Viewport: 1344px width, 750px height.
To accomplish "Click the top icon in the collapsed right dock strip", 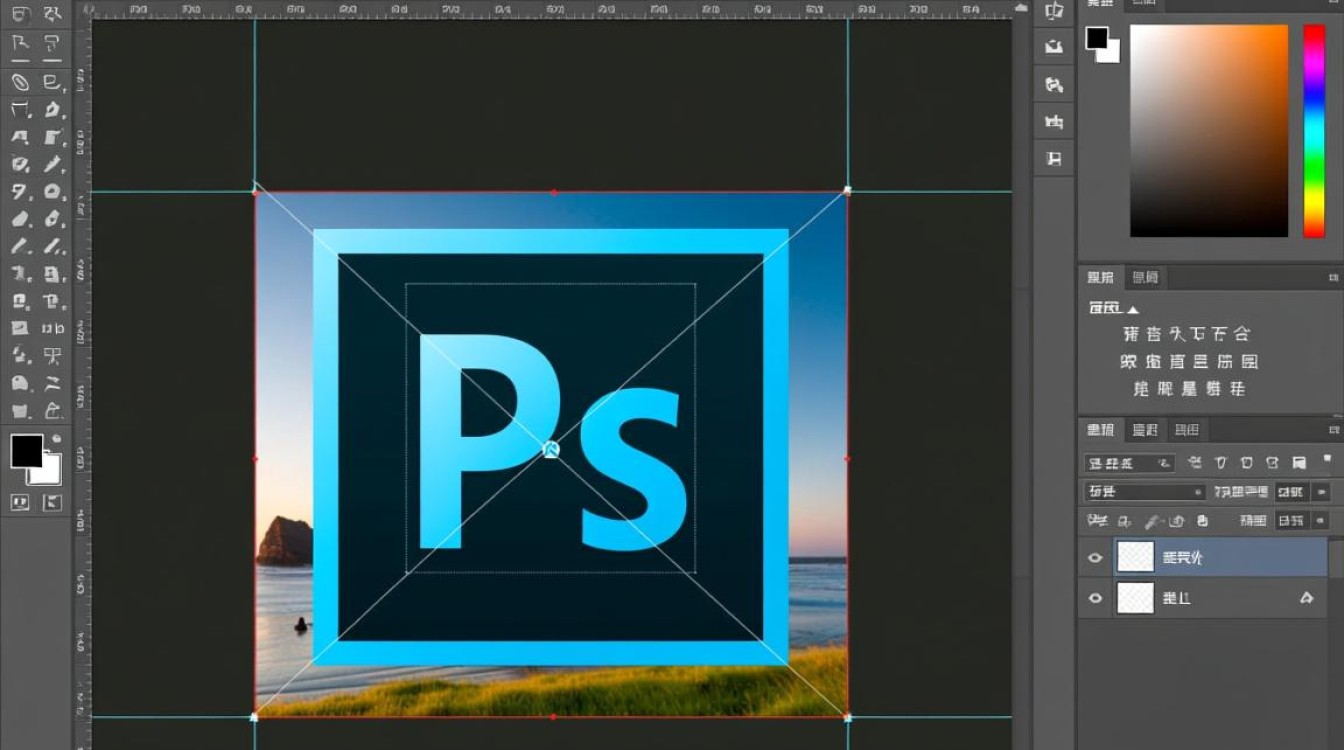I will (x=1054, y=11).
